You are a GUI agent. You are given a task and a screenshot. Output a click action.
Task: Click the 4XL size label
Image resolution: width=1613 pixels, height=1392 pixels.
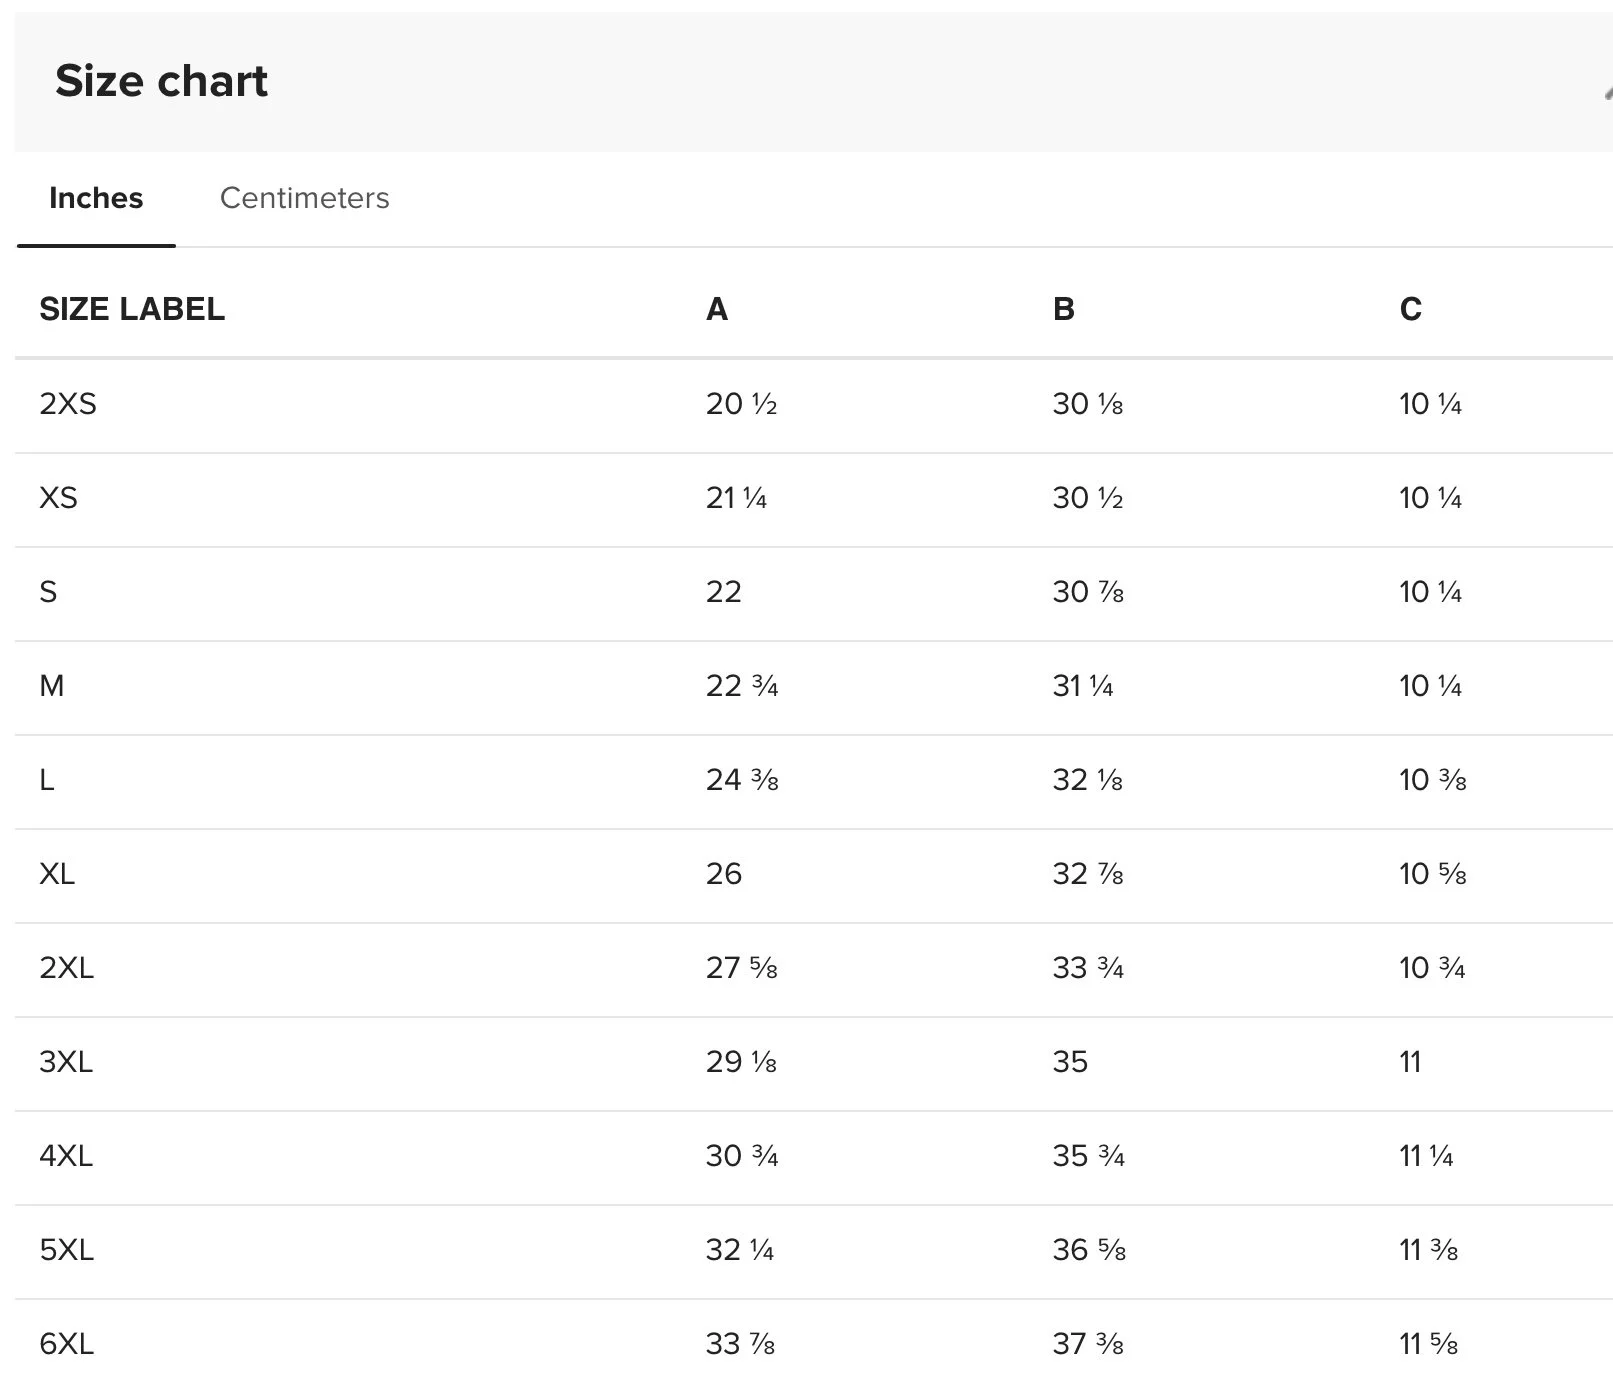67,1156
